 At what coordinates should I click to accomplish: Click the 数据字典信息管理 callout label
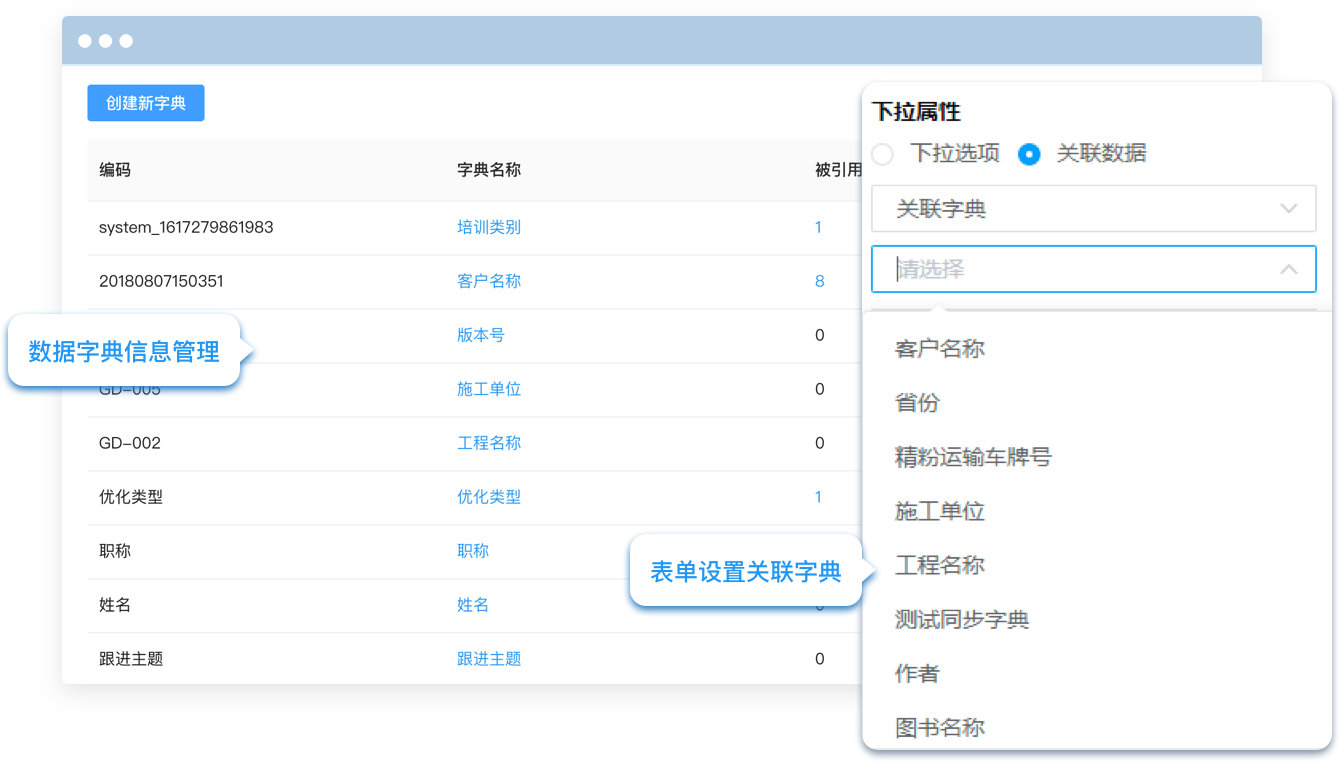[x=124, y=351]
